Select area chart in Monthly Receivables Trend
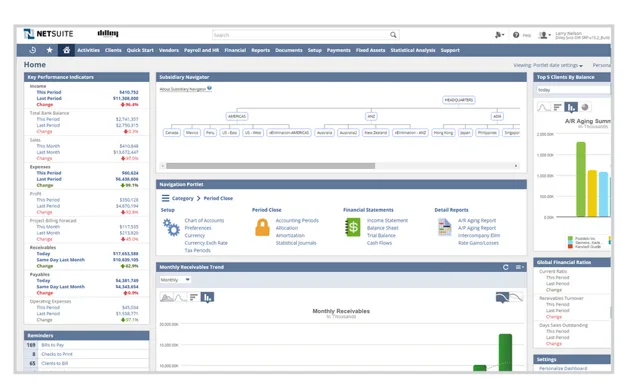This screenshot has width=628, height=389. pyautogui.click(x=167, y=297)
